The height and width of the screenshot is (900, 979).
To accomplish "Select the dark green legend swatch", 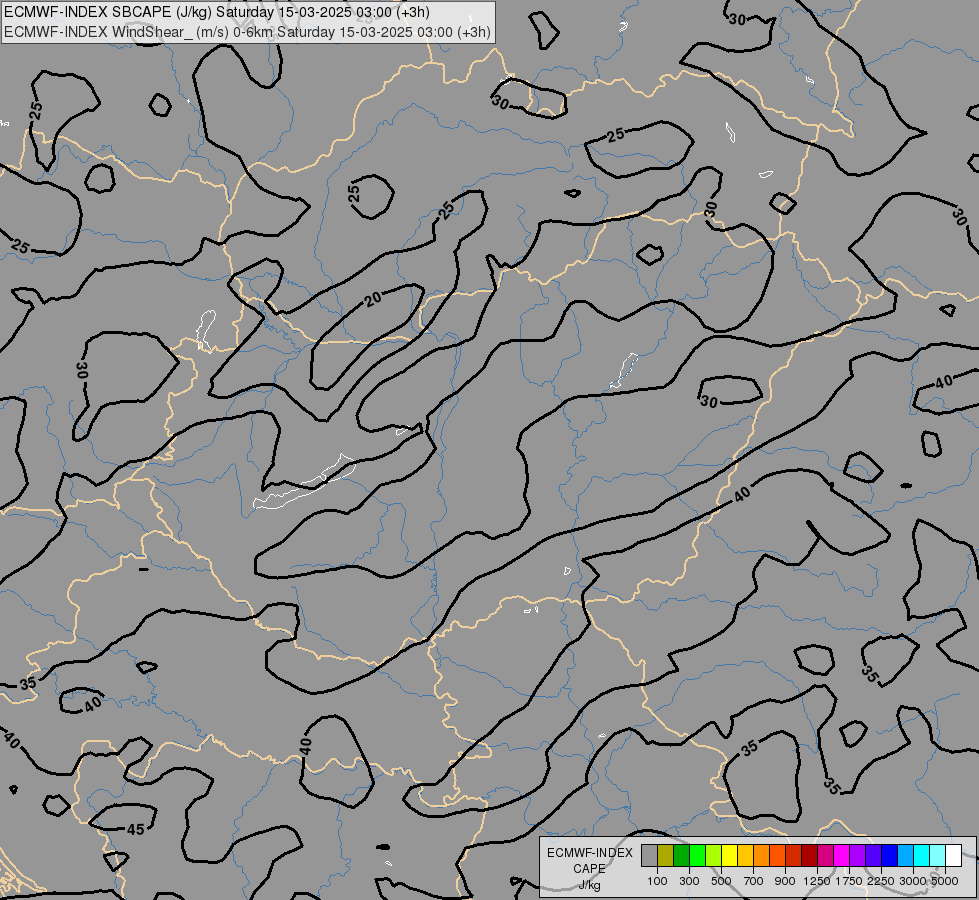I will pos(681,856).
